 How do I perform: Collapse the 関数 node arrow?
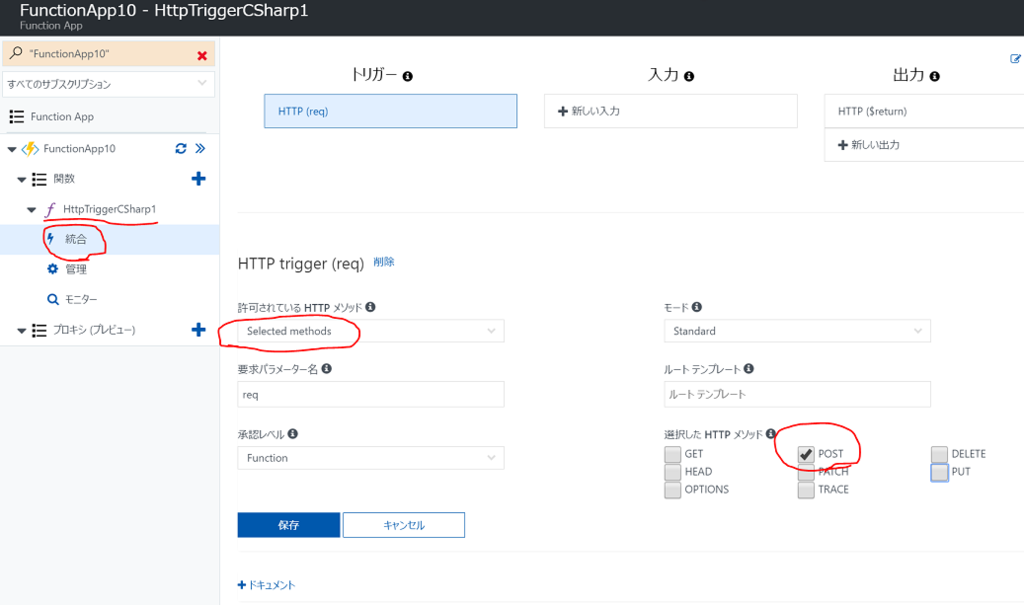point(22,179)
